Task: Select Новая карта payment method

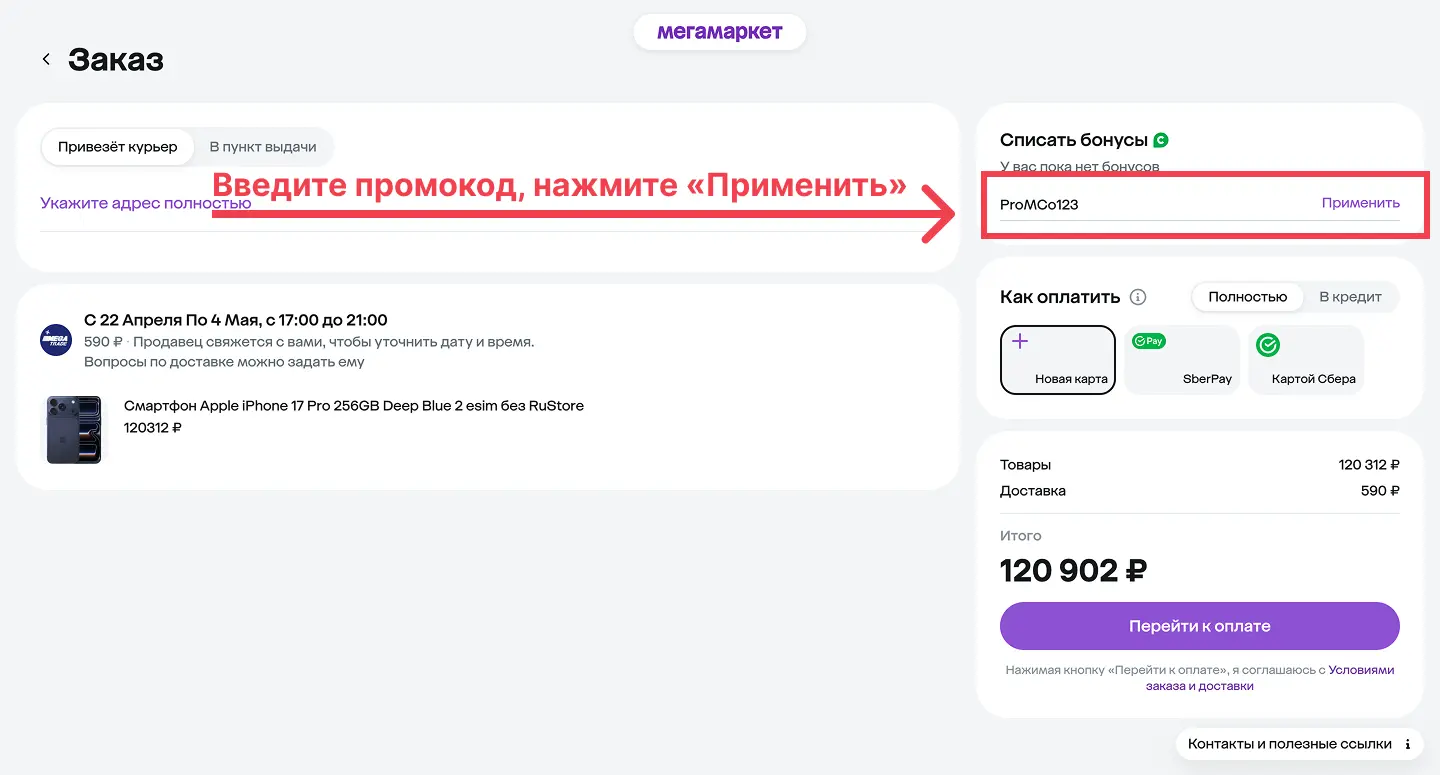Action: click(1058, 360)
